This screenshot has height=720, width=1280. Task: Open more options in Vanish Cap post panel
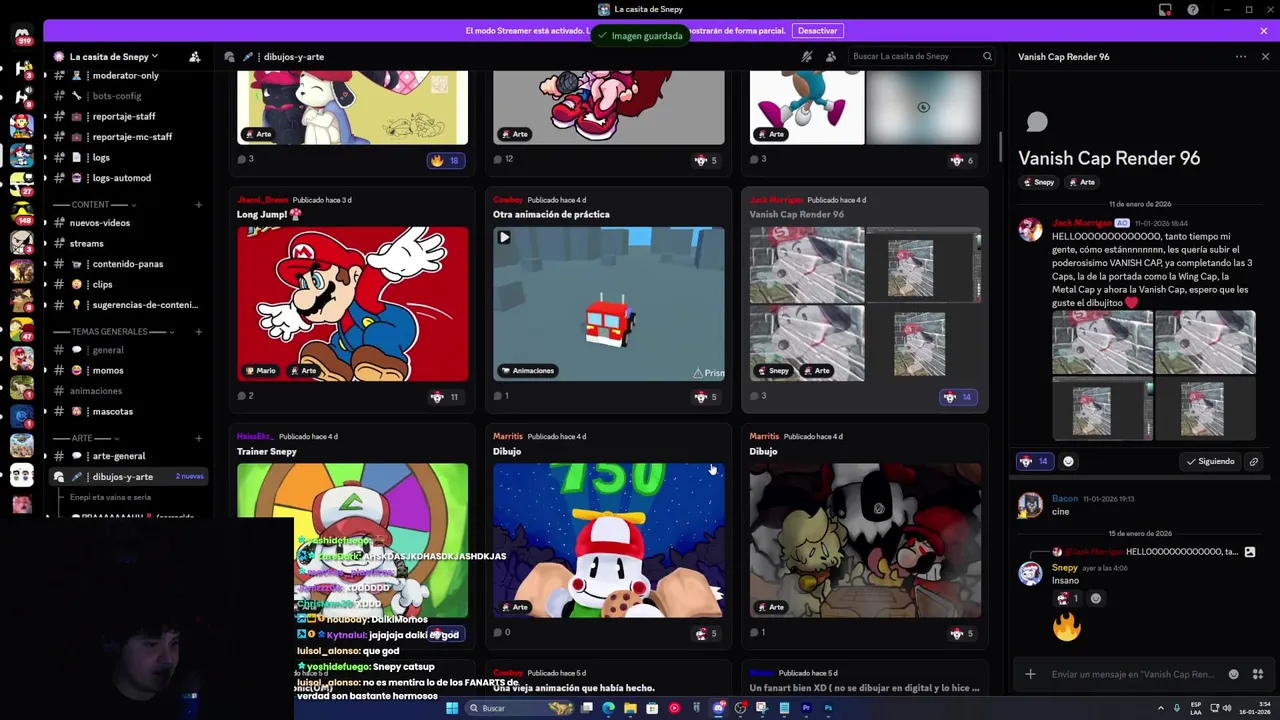(1241, 57)
